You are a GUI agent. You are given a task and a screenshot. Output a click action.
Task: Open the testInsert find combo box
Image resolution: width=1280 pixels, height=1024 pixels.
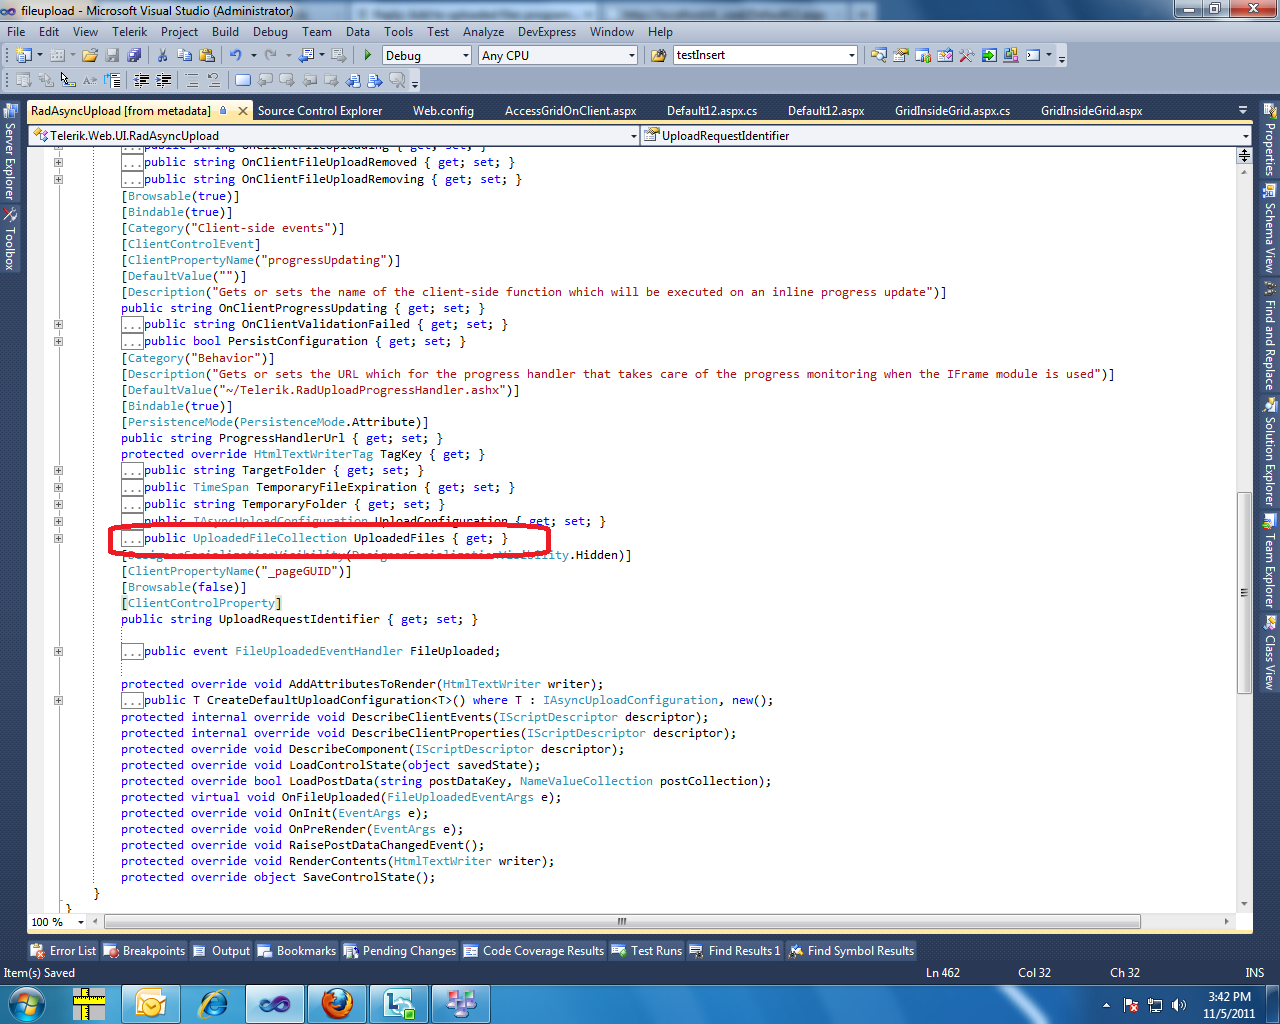click(x=765, y=55)
